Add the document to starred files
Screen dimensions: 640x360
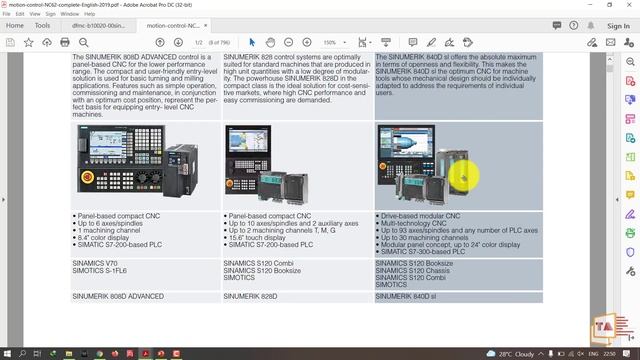[29, 42]
